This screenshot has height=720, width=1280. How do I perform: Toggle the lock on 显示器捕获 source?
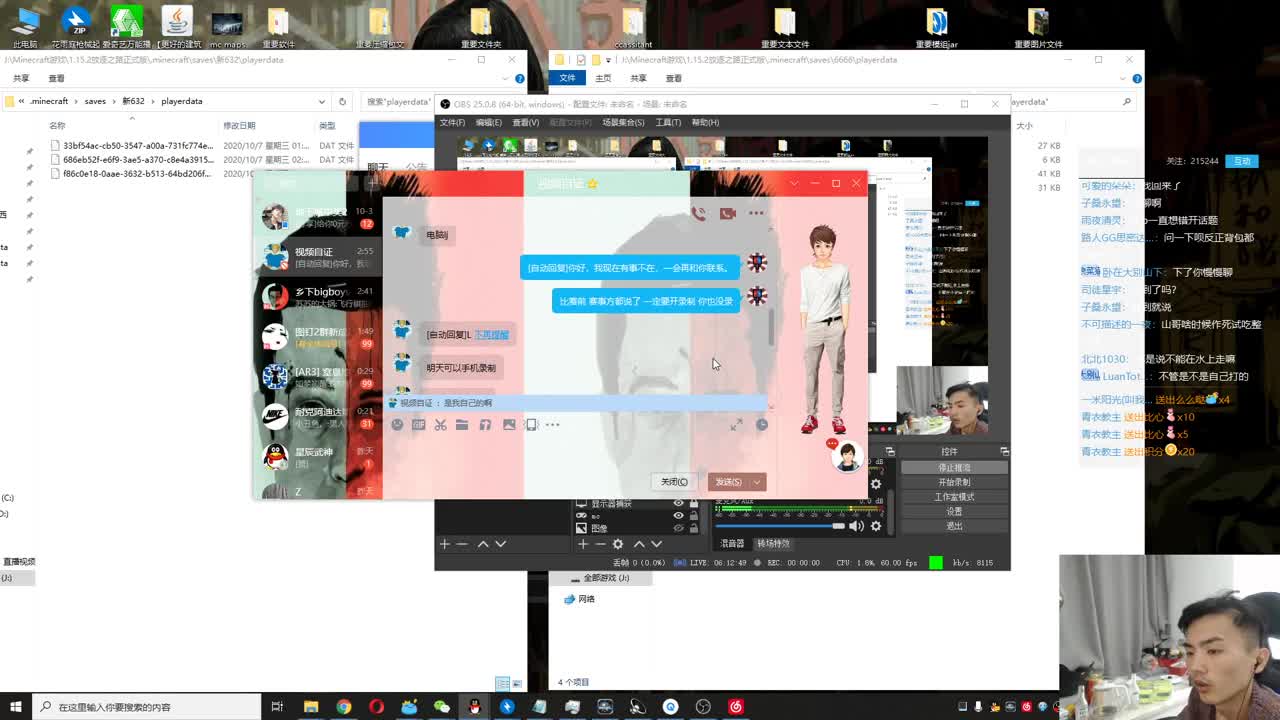click(x=694, y=503)
